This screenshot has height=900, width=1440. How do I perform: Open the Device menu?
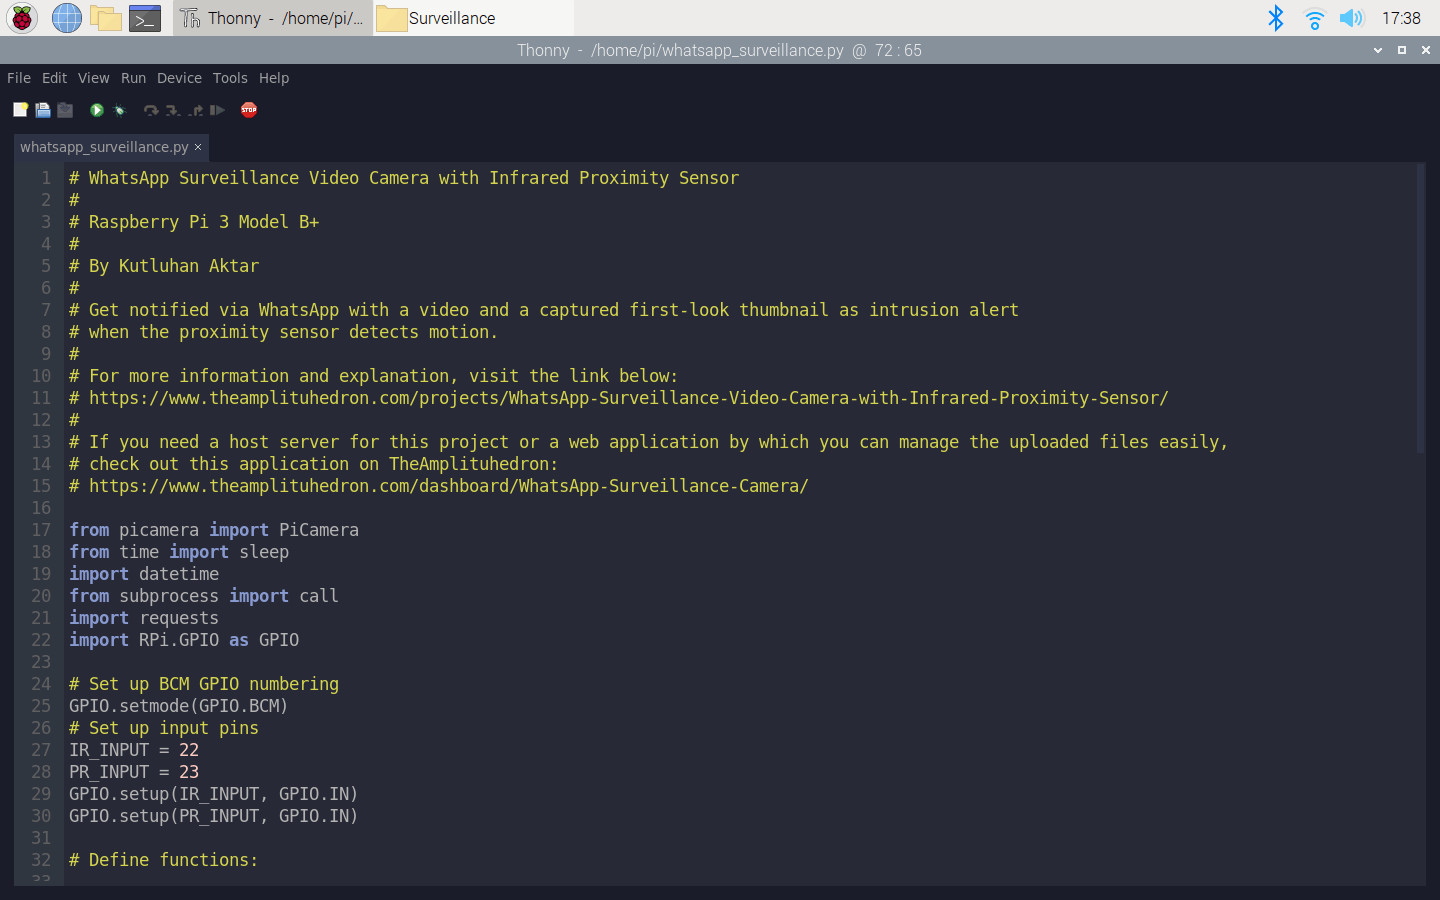tap(179, 78)
